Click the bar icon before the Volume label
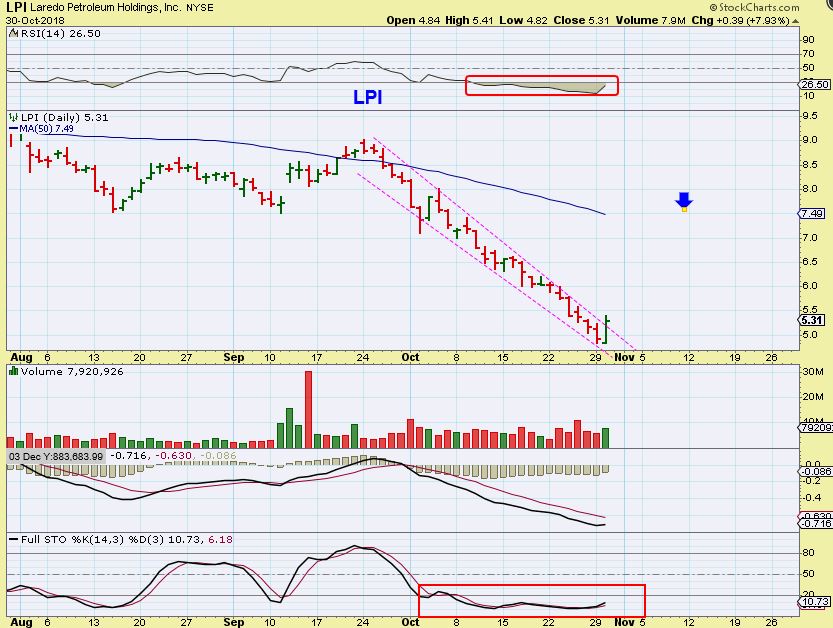This screenshot has height=628, width=833. (14, 371)
